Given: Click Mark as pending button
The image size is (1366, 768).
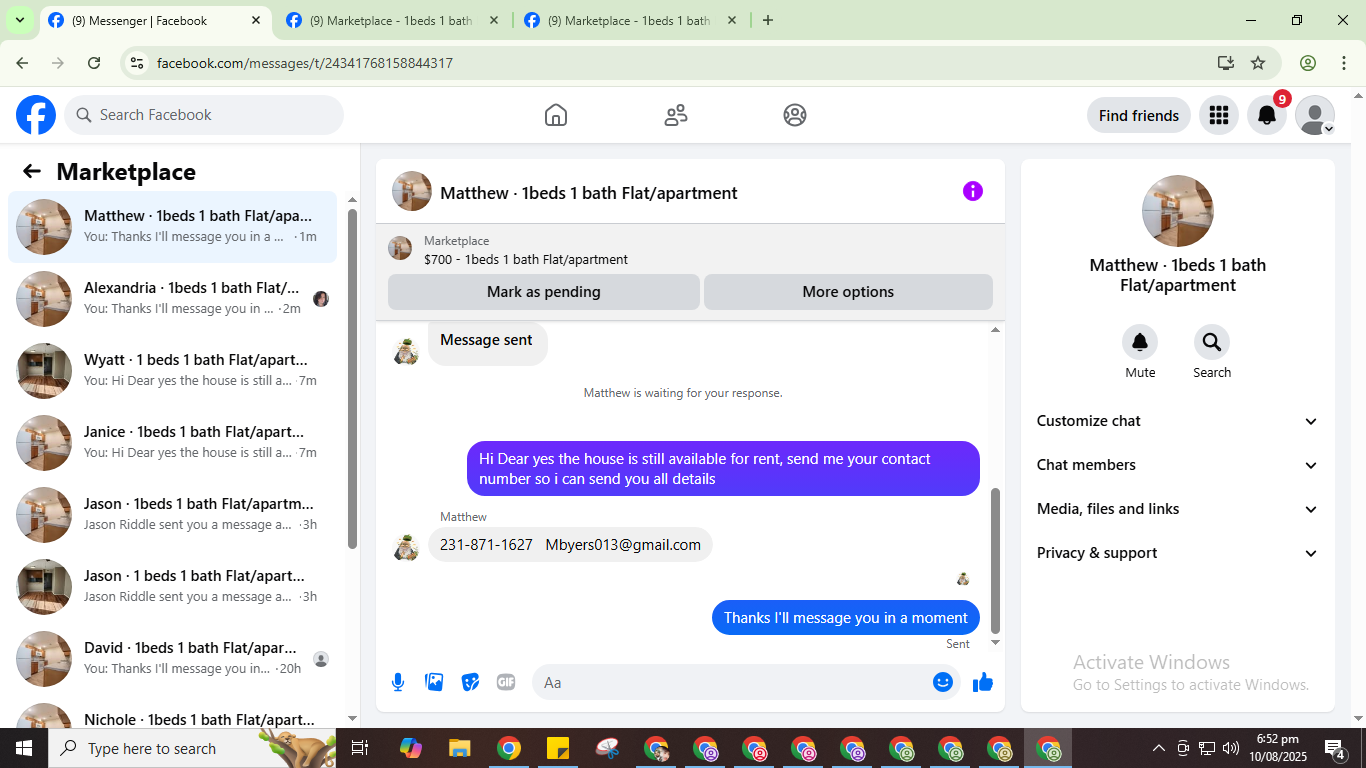Looking at the screenshot, I should coord(544,292).
